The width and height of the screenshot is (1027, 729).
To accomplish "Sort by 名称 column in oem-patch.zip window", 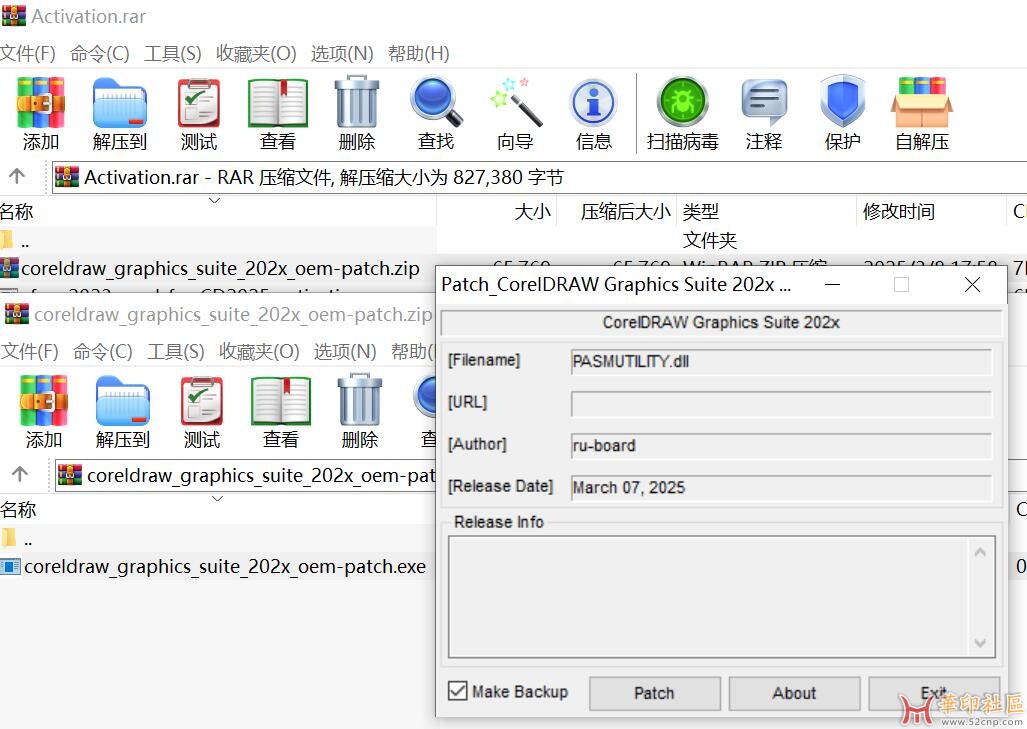I will [x=218, y=509].
